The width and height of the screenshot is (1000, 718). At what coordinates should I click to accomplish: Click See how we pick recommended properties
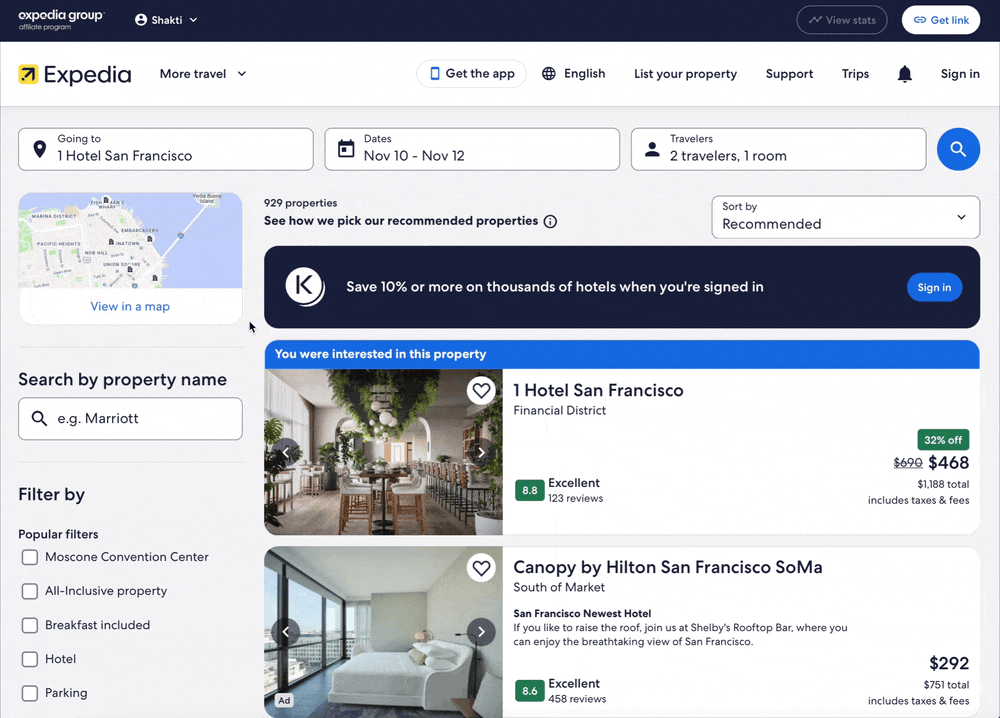click(401, 221)
